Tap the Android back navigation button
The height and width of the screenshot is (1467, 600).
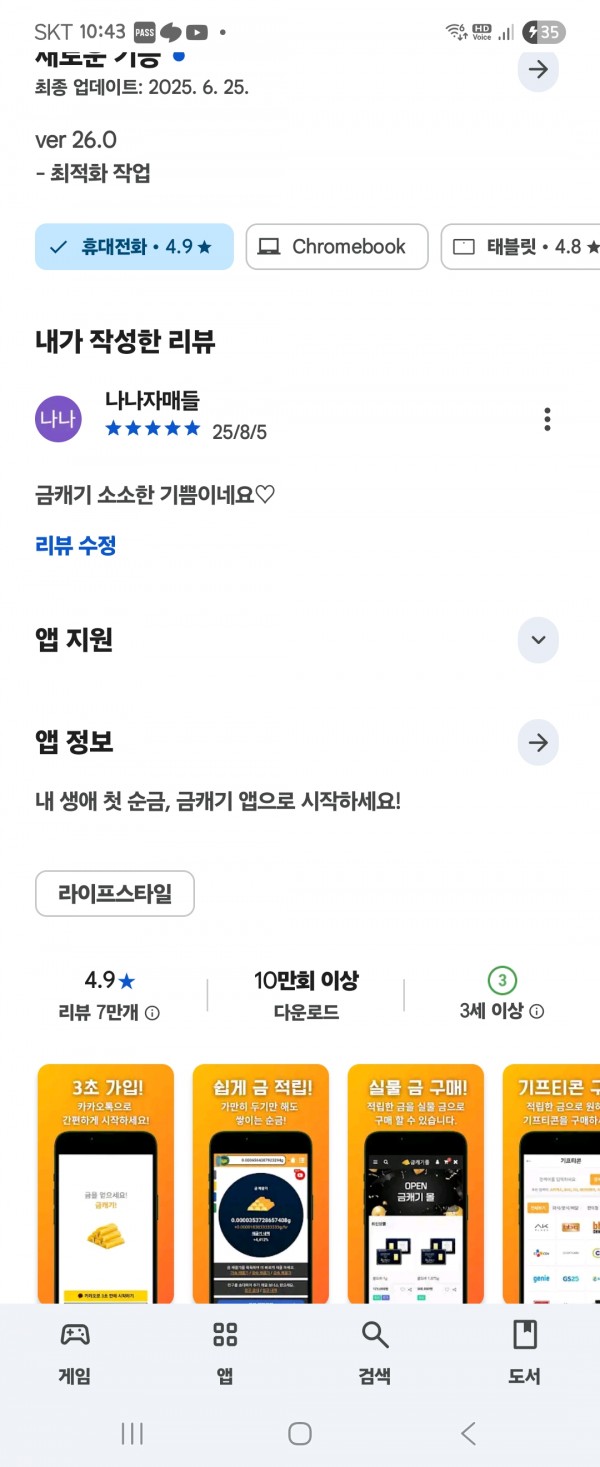tap(468, 1433)
